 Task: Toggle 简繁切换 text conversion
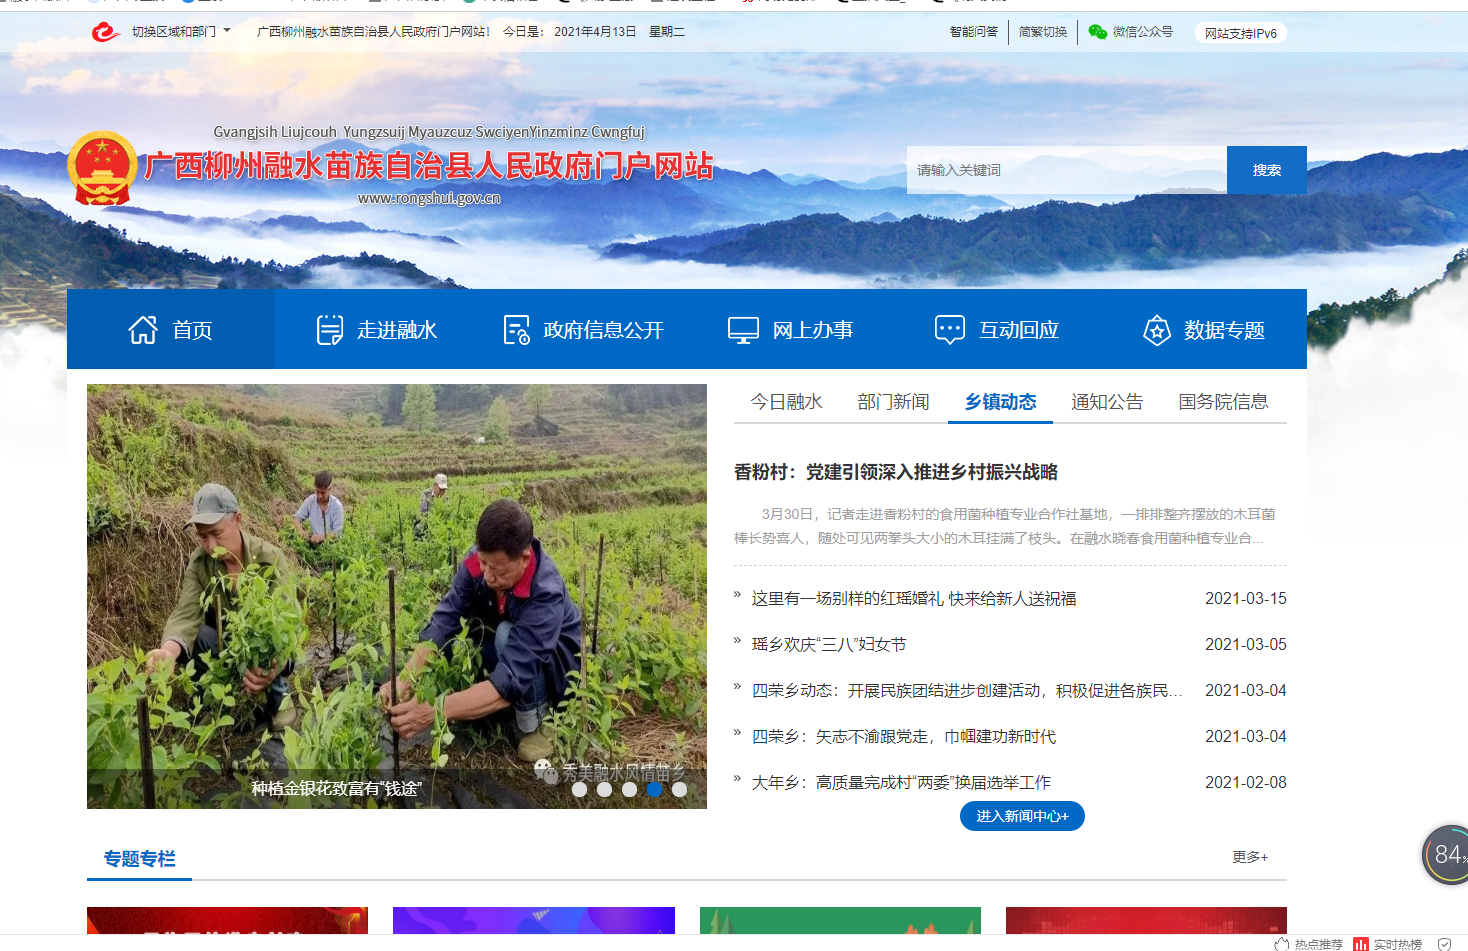point(1042,32)
